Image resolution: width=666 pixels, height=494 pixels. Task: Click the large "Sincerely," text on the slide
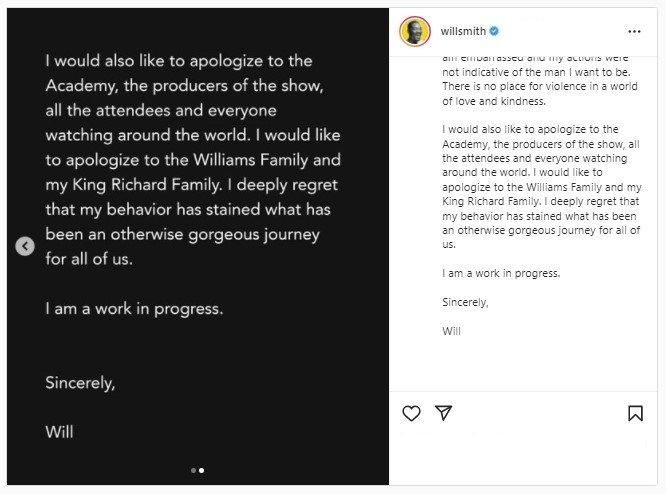(x=80, y=382)
